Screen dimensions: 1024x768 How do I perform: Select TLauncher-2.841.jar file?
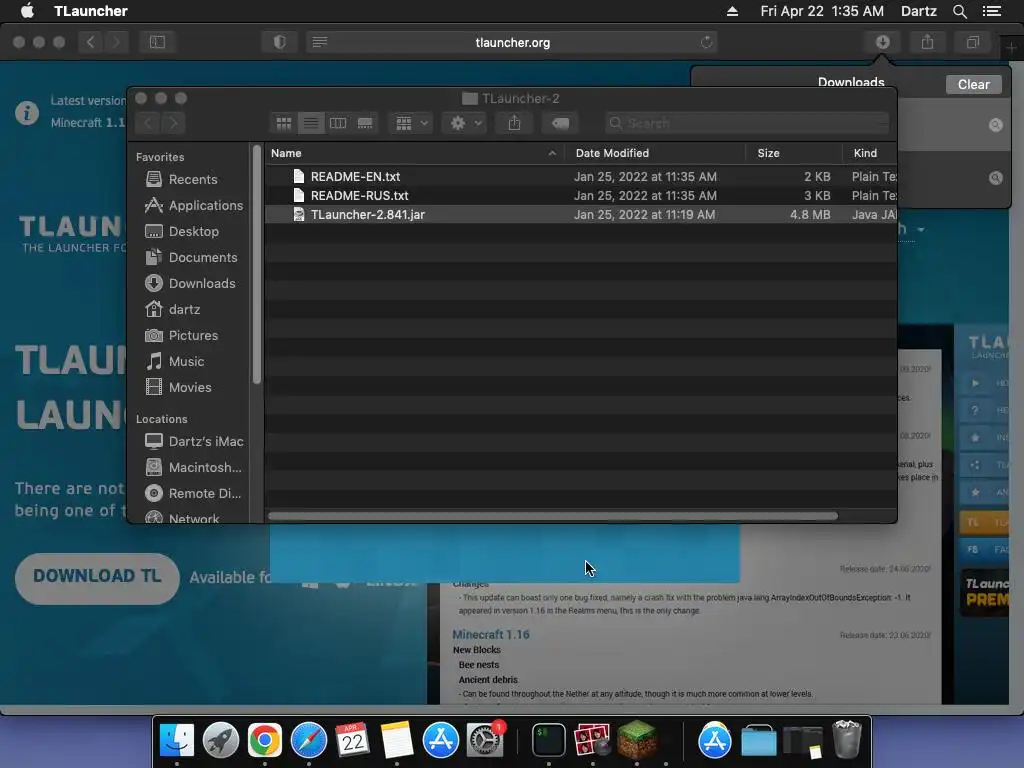581,214
